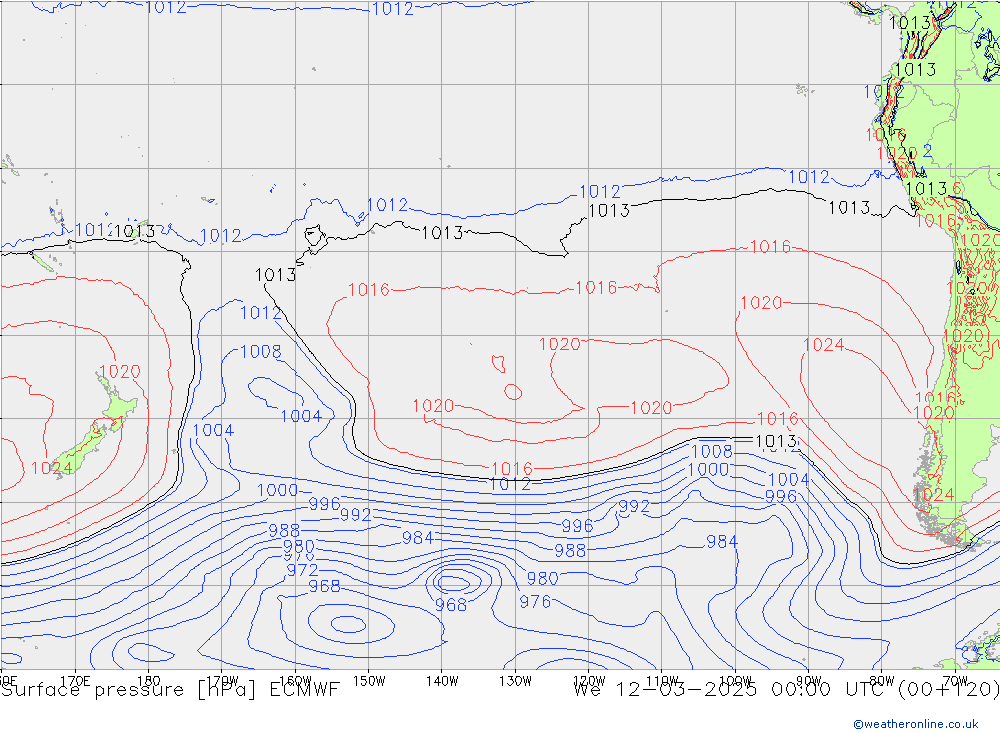This screenshot has width=1000, height=733.
Task: Select the 90W longitude axis label
Action: point(809,681)
